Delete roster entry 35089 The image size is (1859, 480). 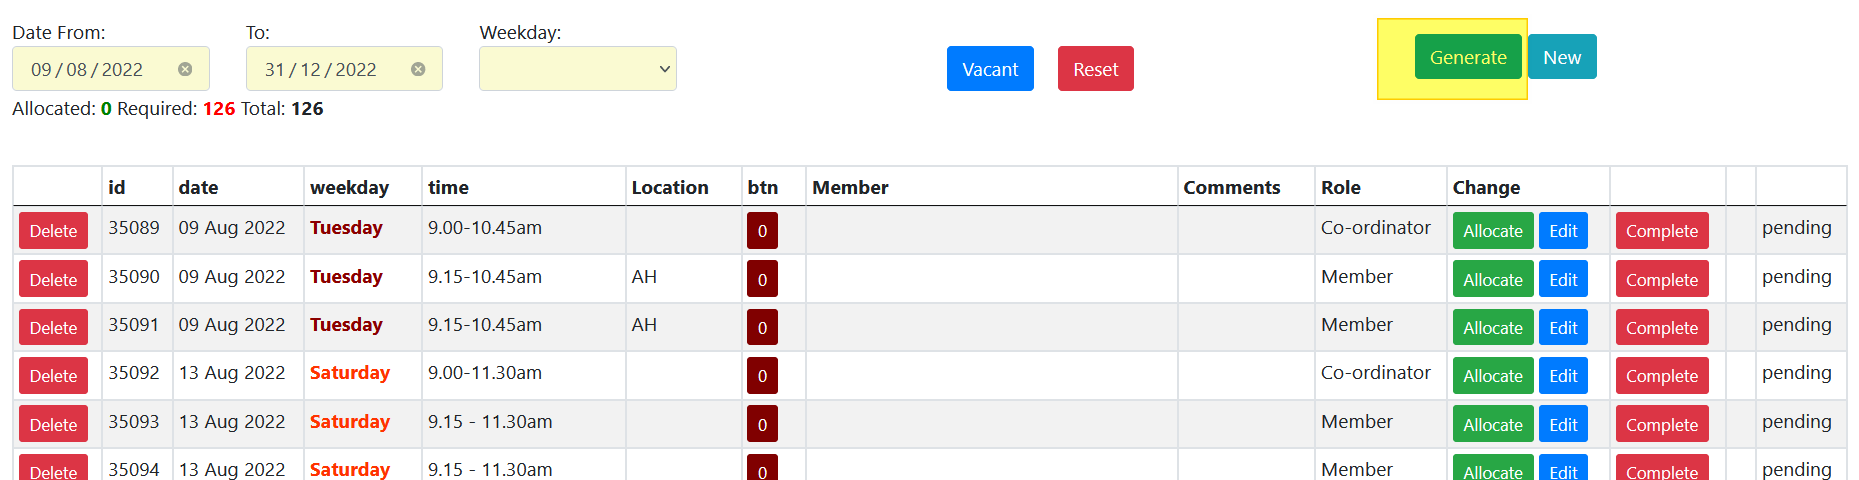click(53, 231)
